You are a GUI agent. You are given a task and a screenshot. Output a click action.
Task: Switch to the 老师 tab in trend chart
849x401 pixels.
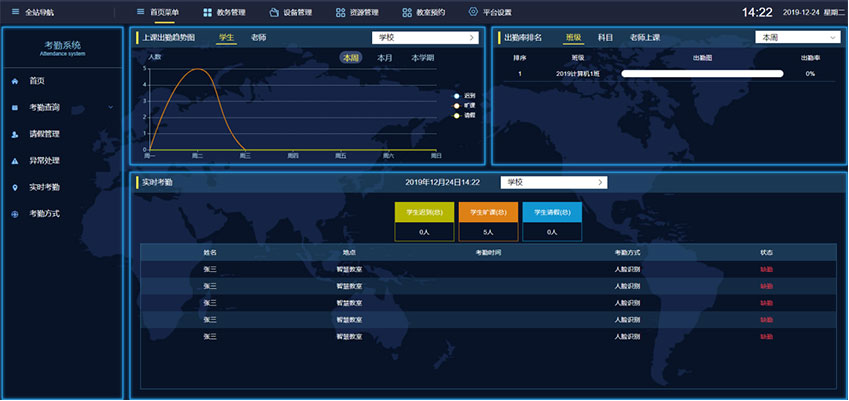tap(259, 37)
